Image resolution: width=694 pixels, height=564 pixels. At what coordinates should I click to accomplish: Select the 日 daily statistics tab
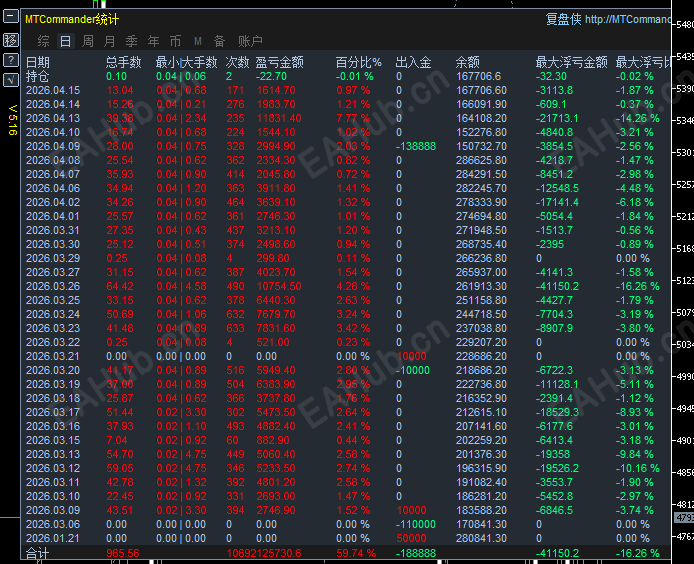(x=65, y=41)
